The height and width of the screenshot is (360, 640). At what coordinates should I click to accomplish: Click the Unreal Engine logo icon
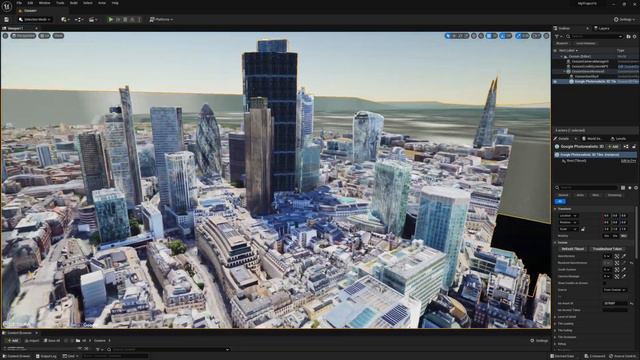[7, 7]
